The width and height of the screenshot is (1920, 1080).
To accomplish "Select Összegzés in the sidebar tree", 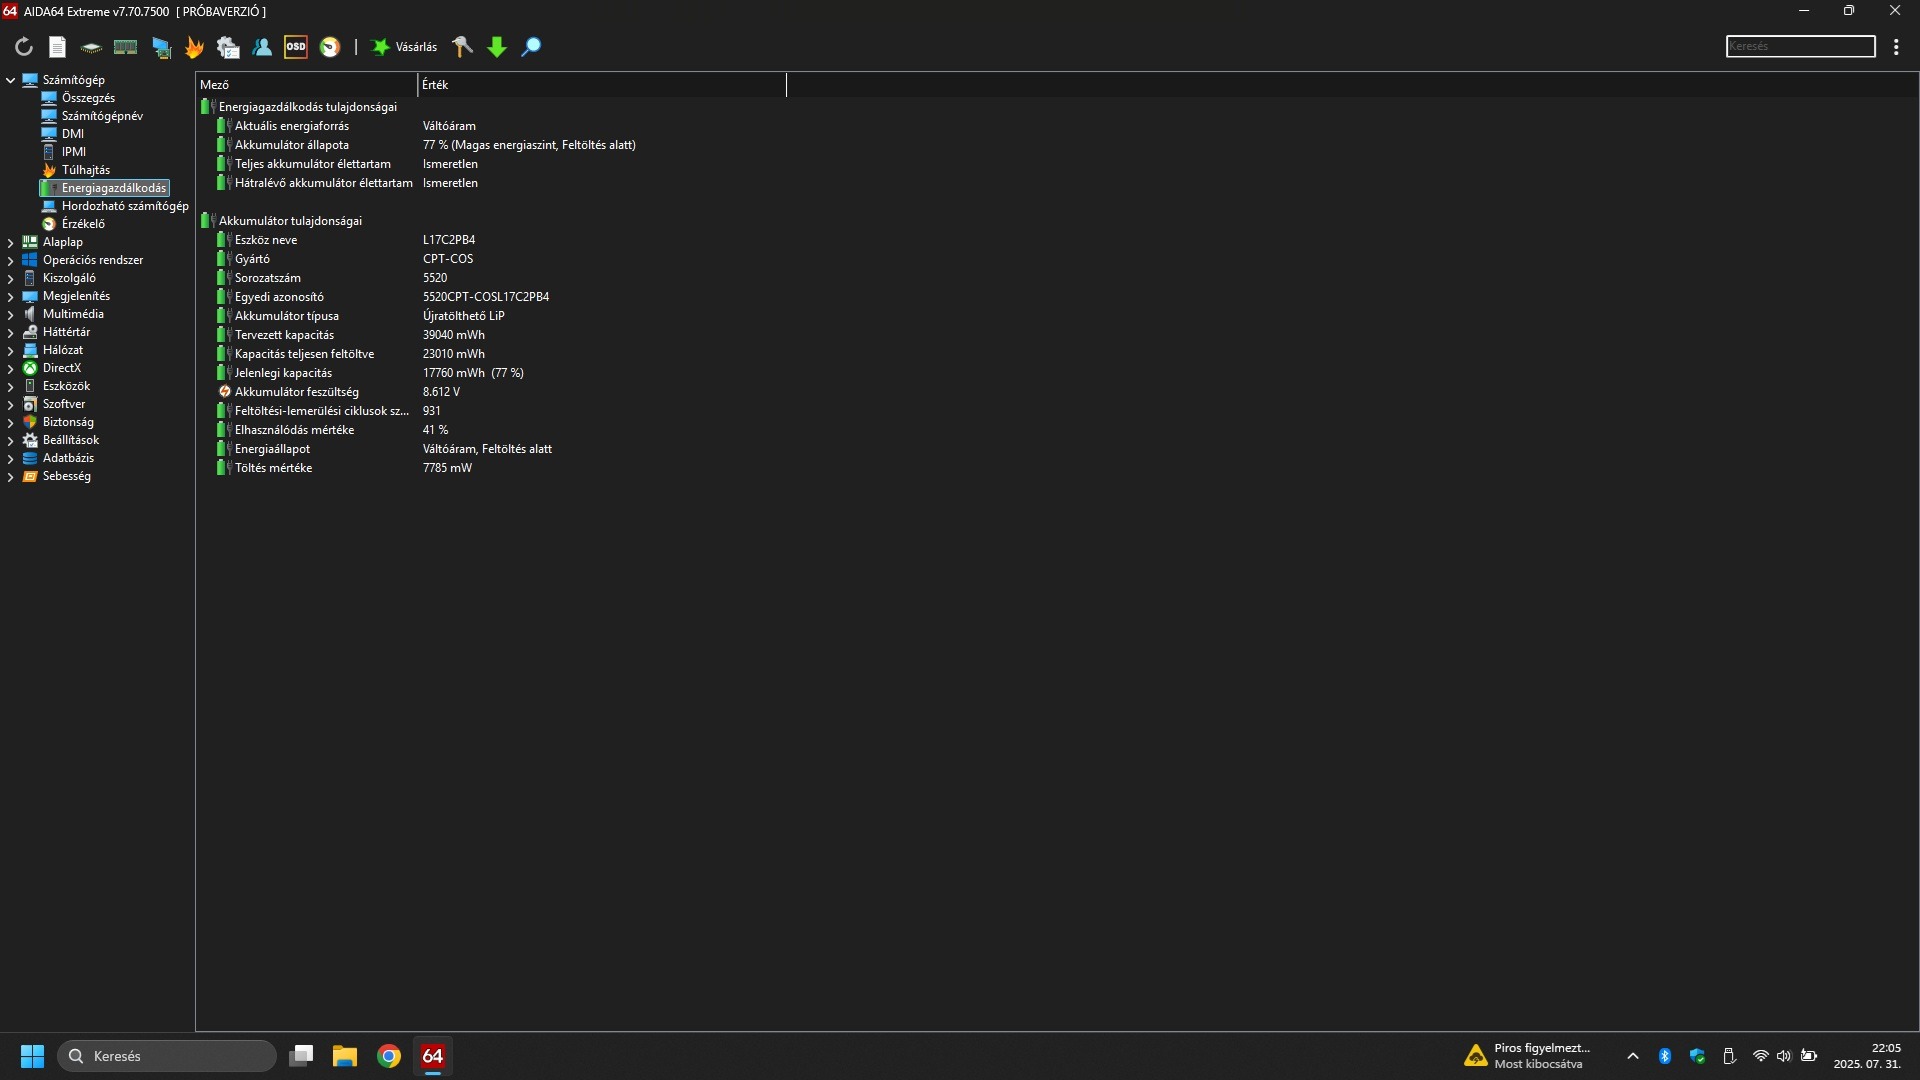I will tap(88, 98).
